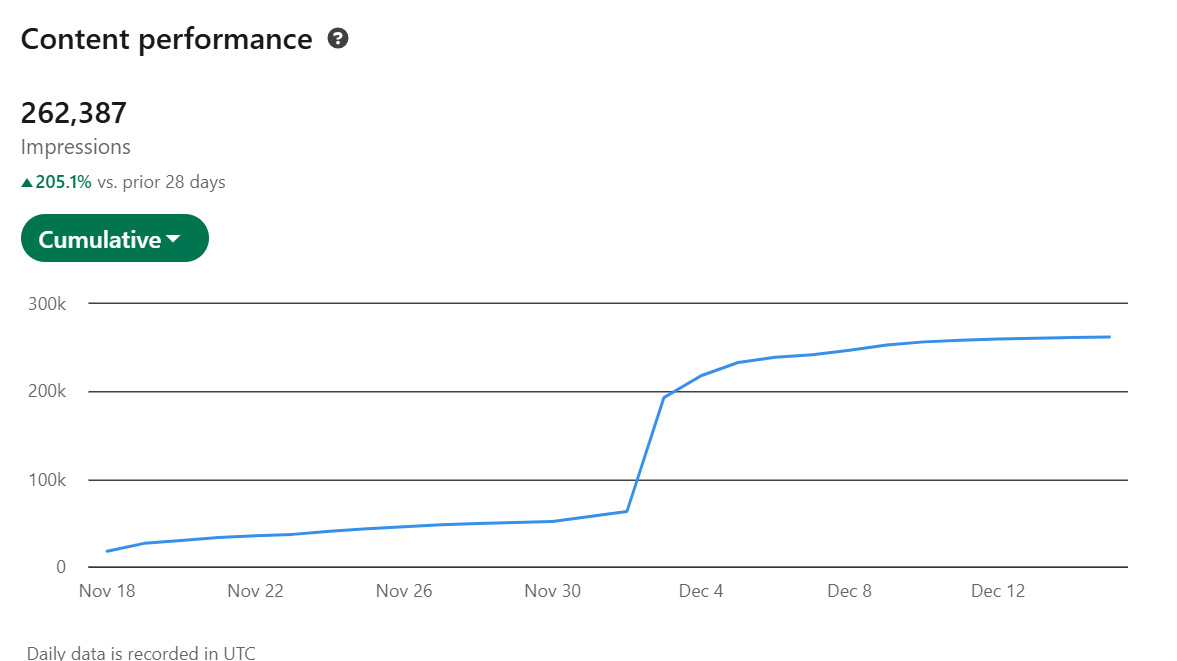The height and width of the screenshot is (661, 1177).
Task: Select the Nov 18 date label on the x-axis
Action: [106, 591]
